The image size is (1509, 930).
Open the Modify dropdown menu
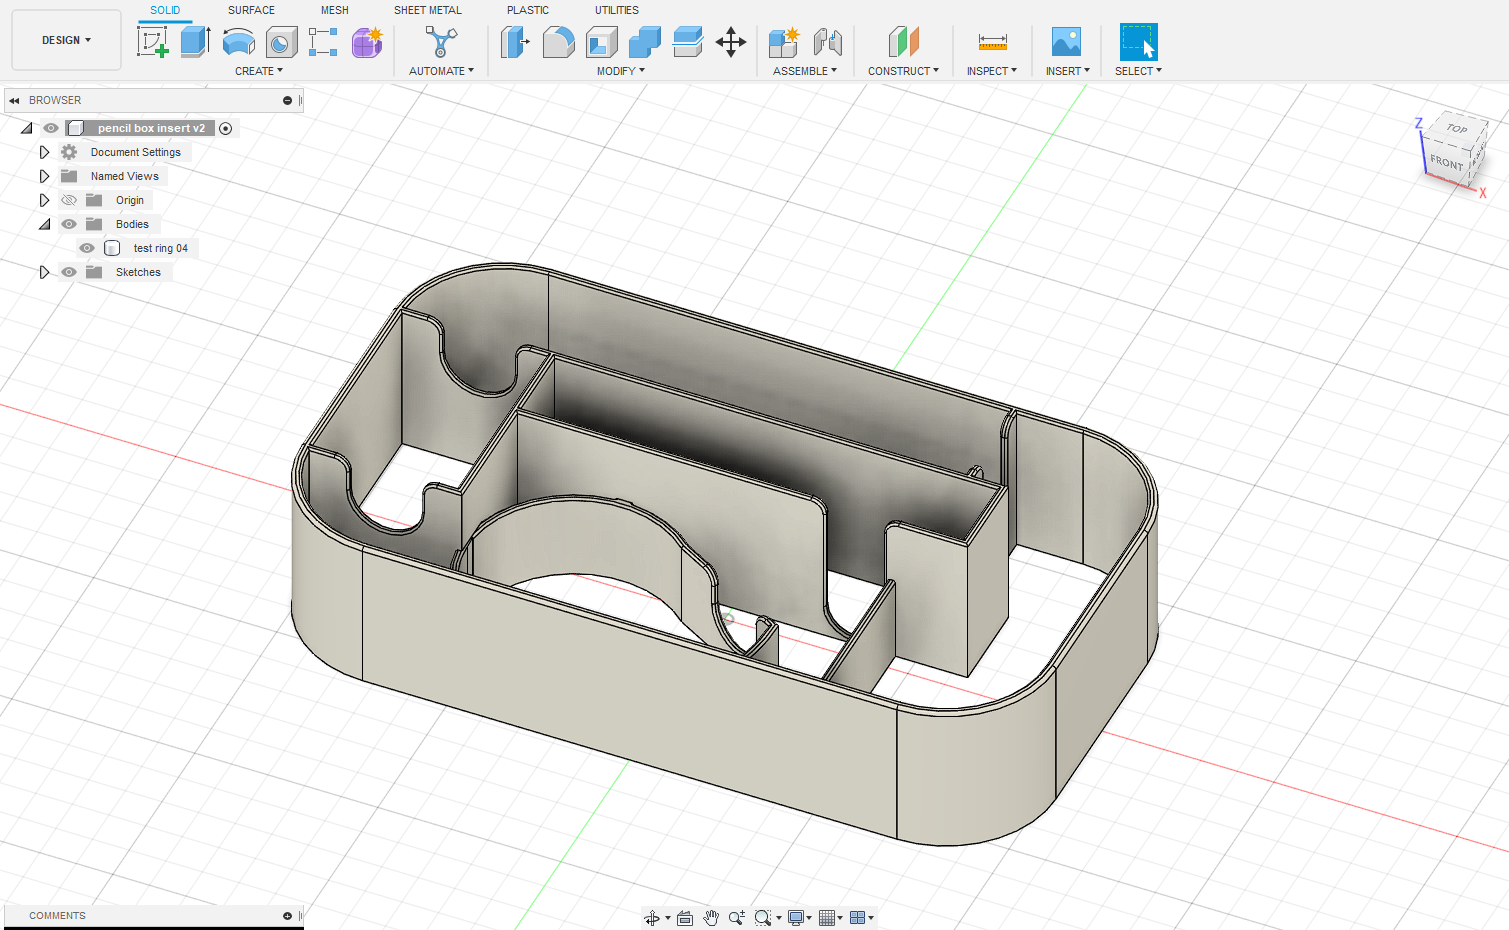(620, 70)
